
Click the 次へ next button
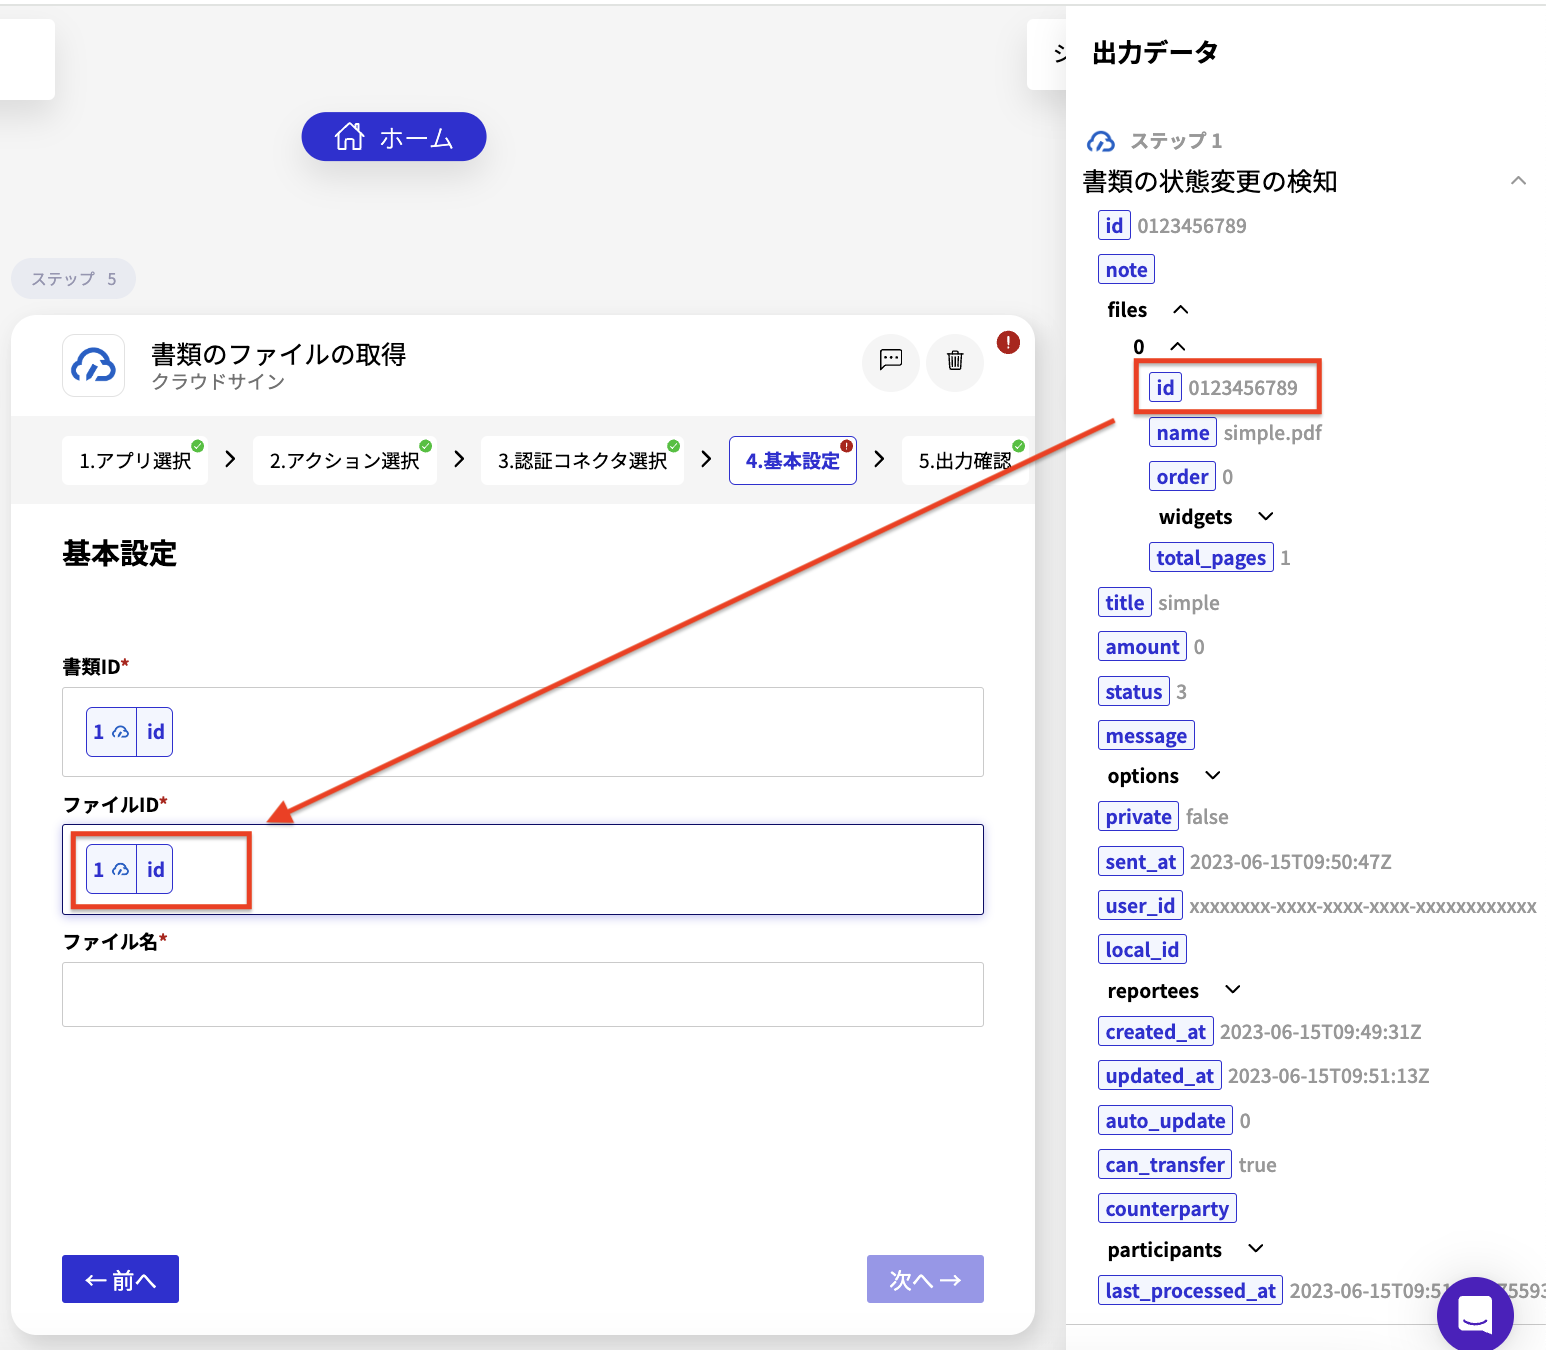[x=925, y=1279]
